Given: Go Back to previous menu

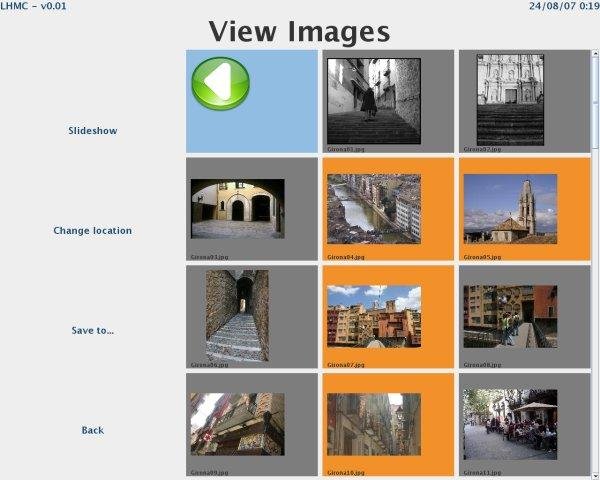Looking at the screenshot, I should pos(93,430).
